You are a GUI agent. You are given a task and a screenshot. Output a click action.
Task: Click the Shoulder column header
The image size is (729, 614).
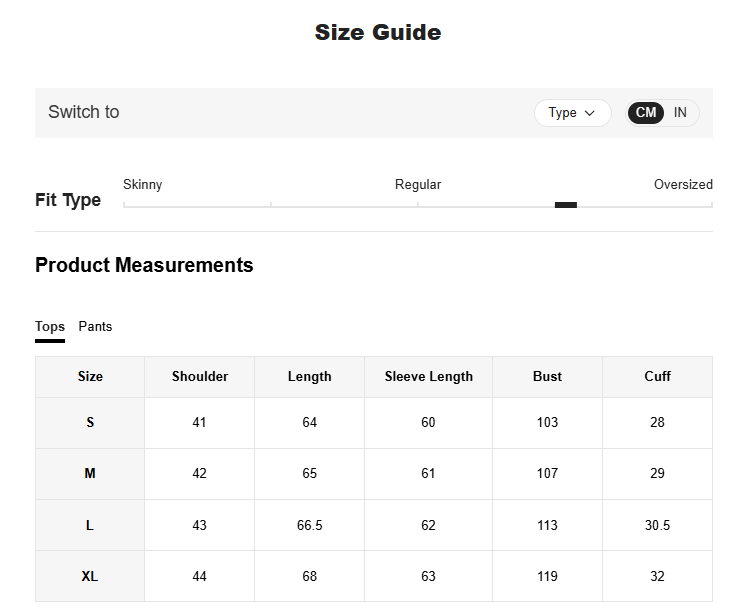[x=200, y=377]
